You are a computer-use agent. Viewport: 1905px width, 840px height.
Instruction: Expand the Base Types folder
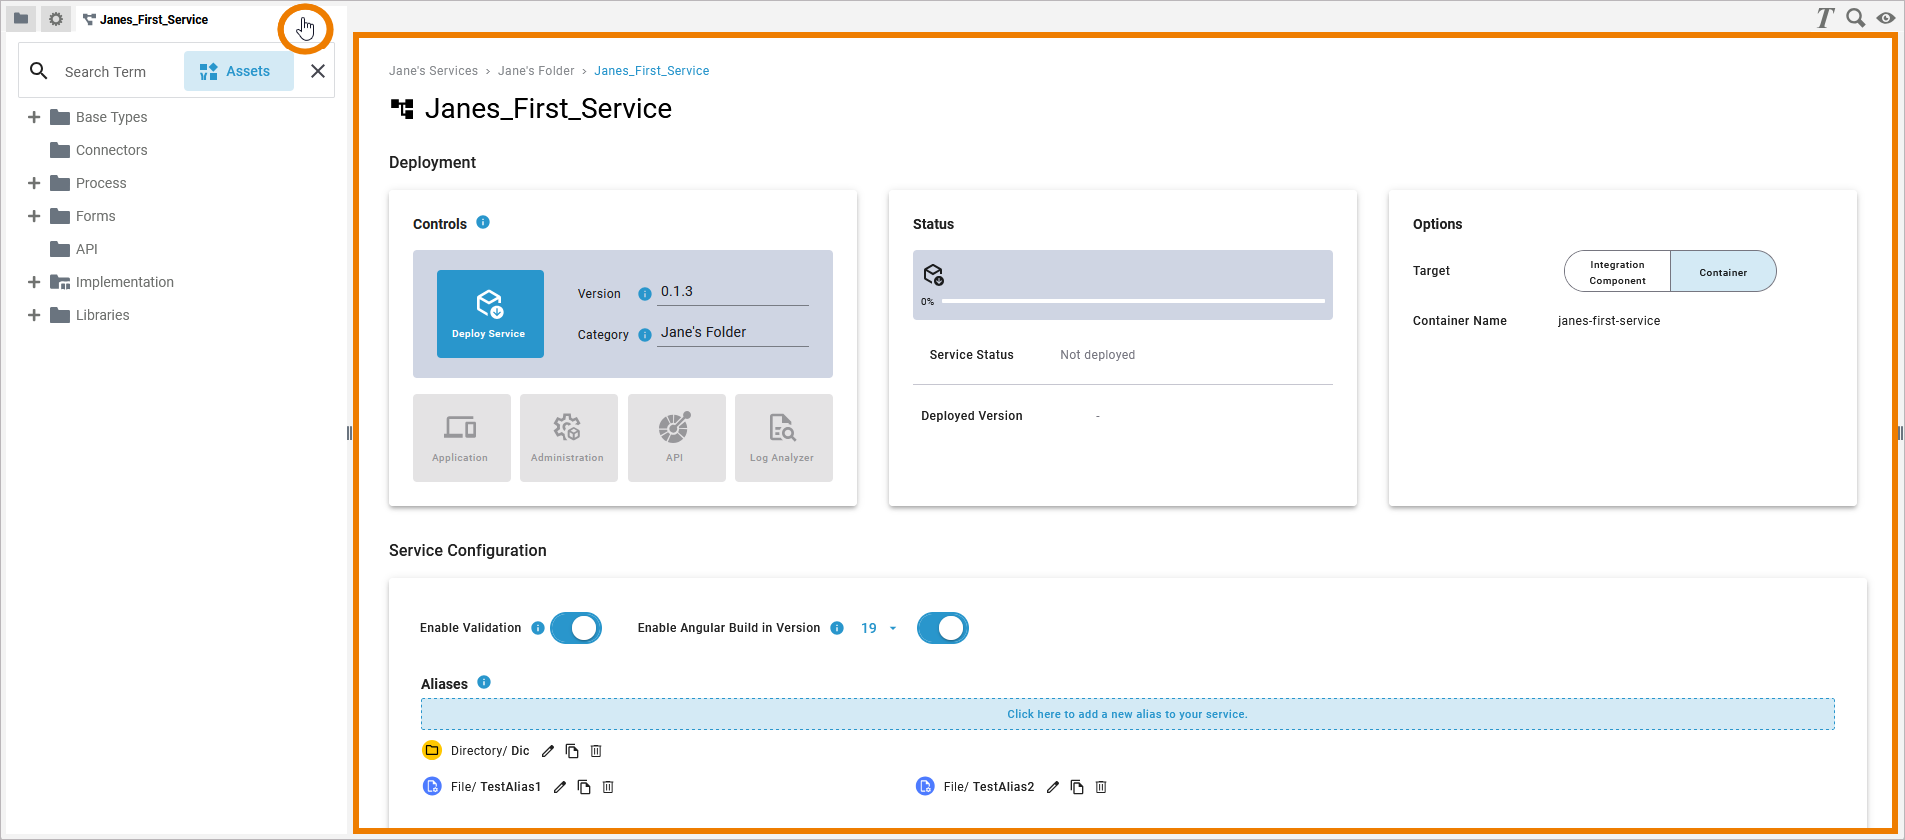click(x=34, y=117)
